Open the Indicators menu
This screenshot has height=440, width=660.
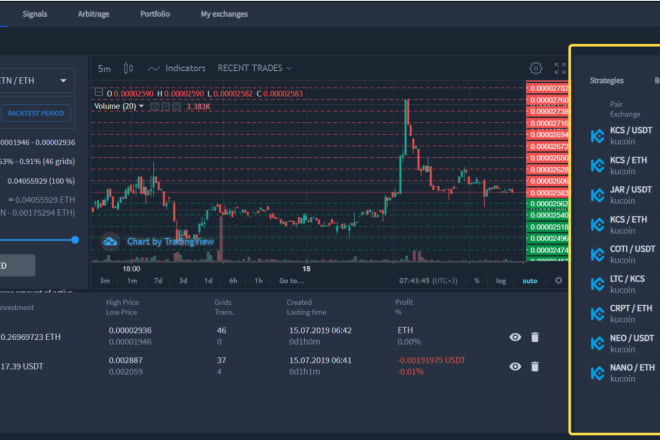pos(177,68)
